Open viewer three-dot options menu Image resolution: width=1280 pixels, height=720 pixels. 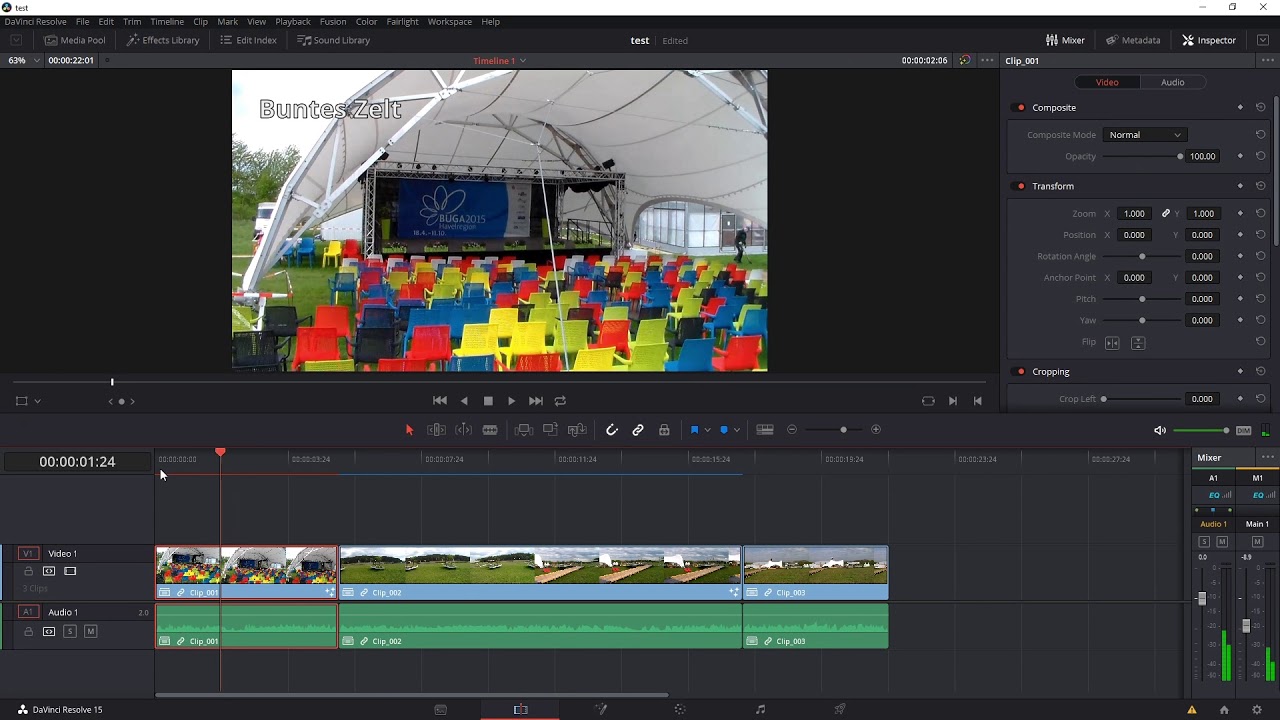[987, 61]
